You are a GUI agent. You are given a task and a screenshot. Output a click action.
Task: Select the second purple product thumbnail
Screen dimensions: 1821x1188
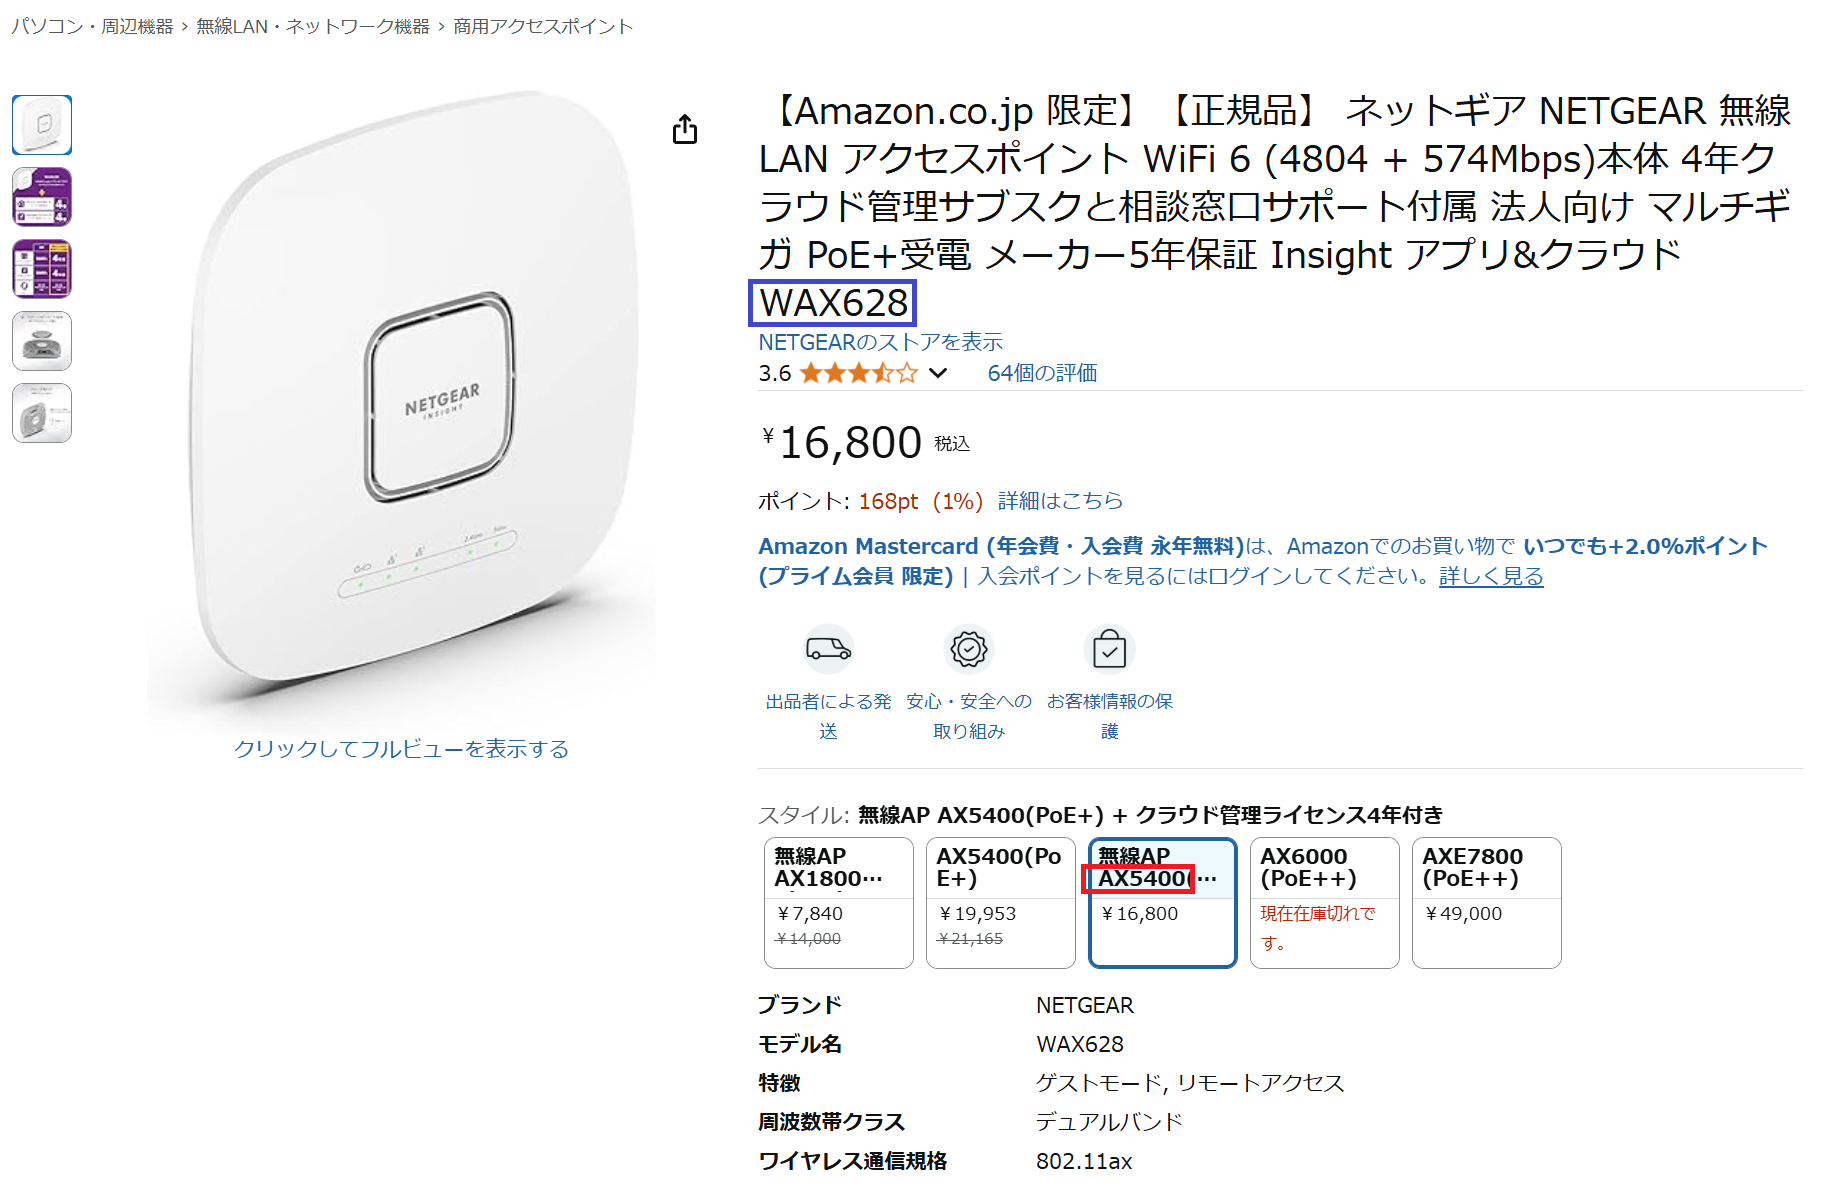(42, 197)
